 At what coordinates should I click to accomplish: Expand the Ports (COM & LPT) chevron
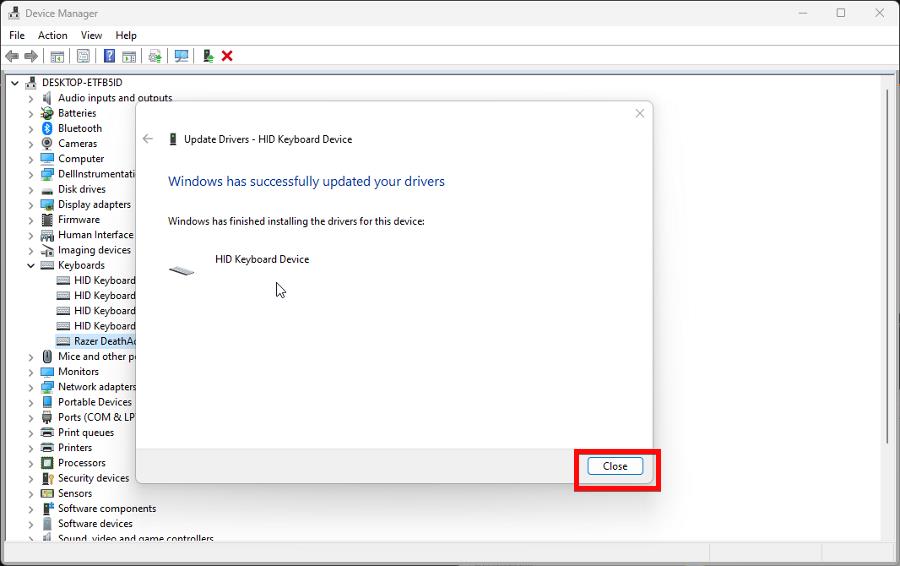31,417
